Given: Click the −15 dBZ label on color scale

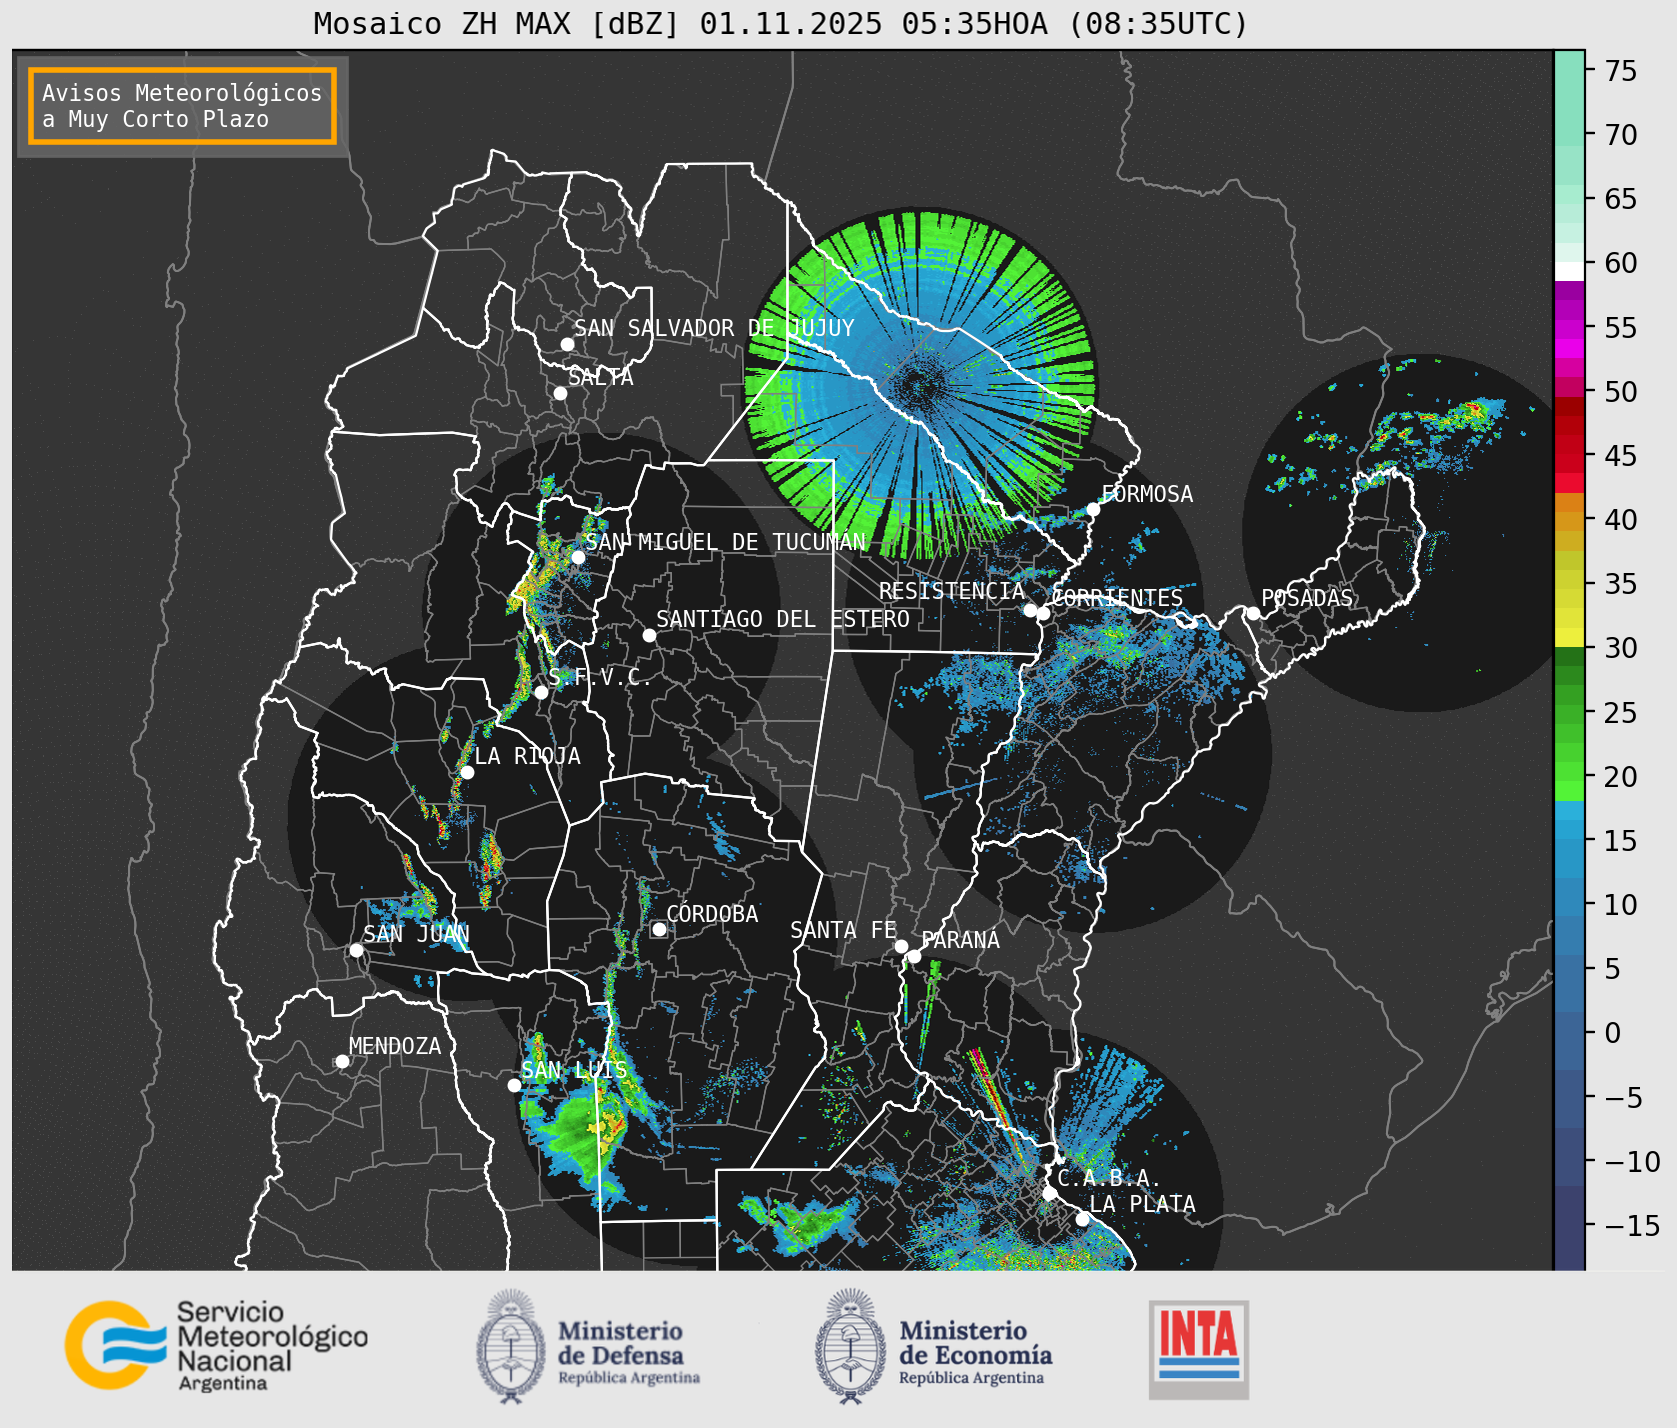Looking at the screenshot, I should (1632, 1225).
